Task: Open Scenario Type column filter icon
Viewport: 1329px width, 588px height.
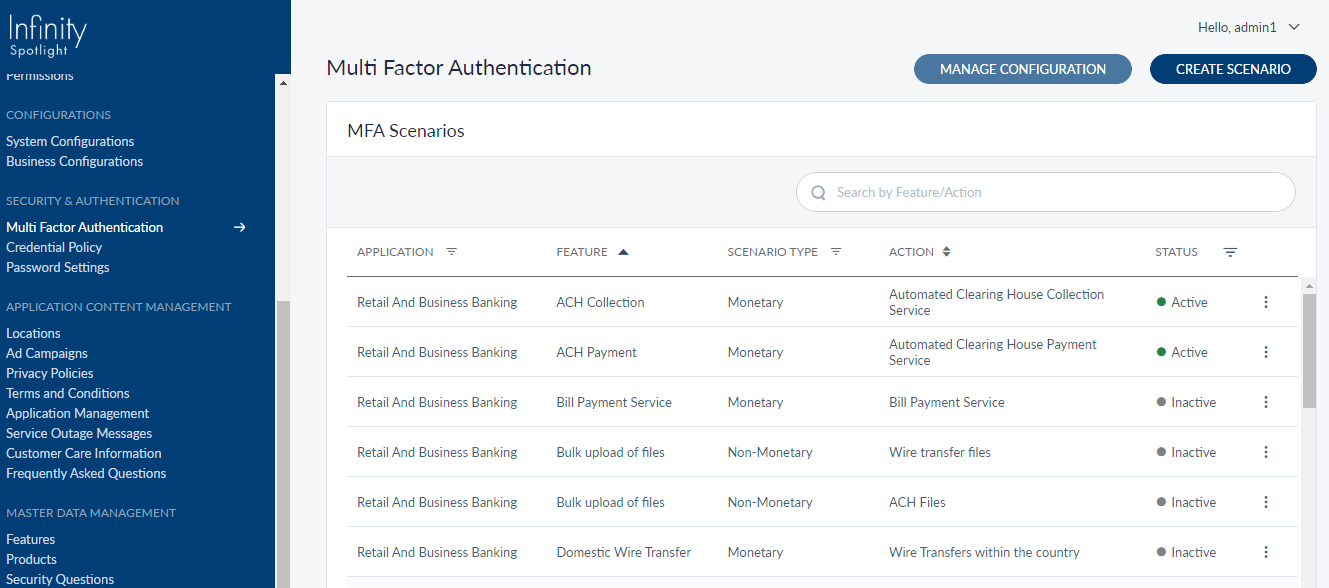Action: pyautogui.click(x=836, y=252)
